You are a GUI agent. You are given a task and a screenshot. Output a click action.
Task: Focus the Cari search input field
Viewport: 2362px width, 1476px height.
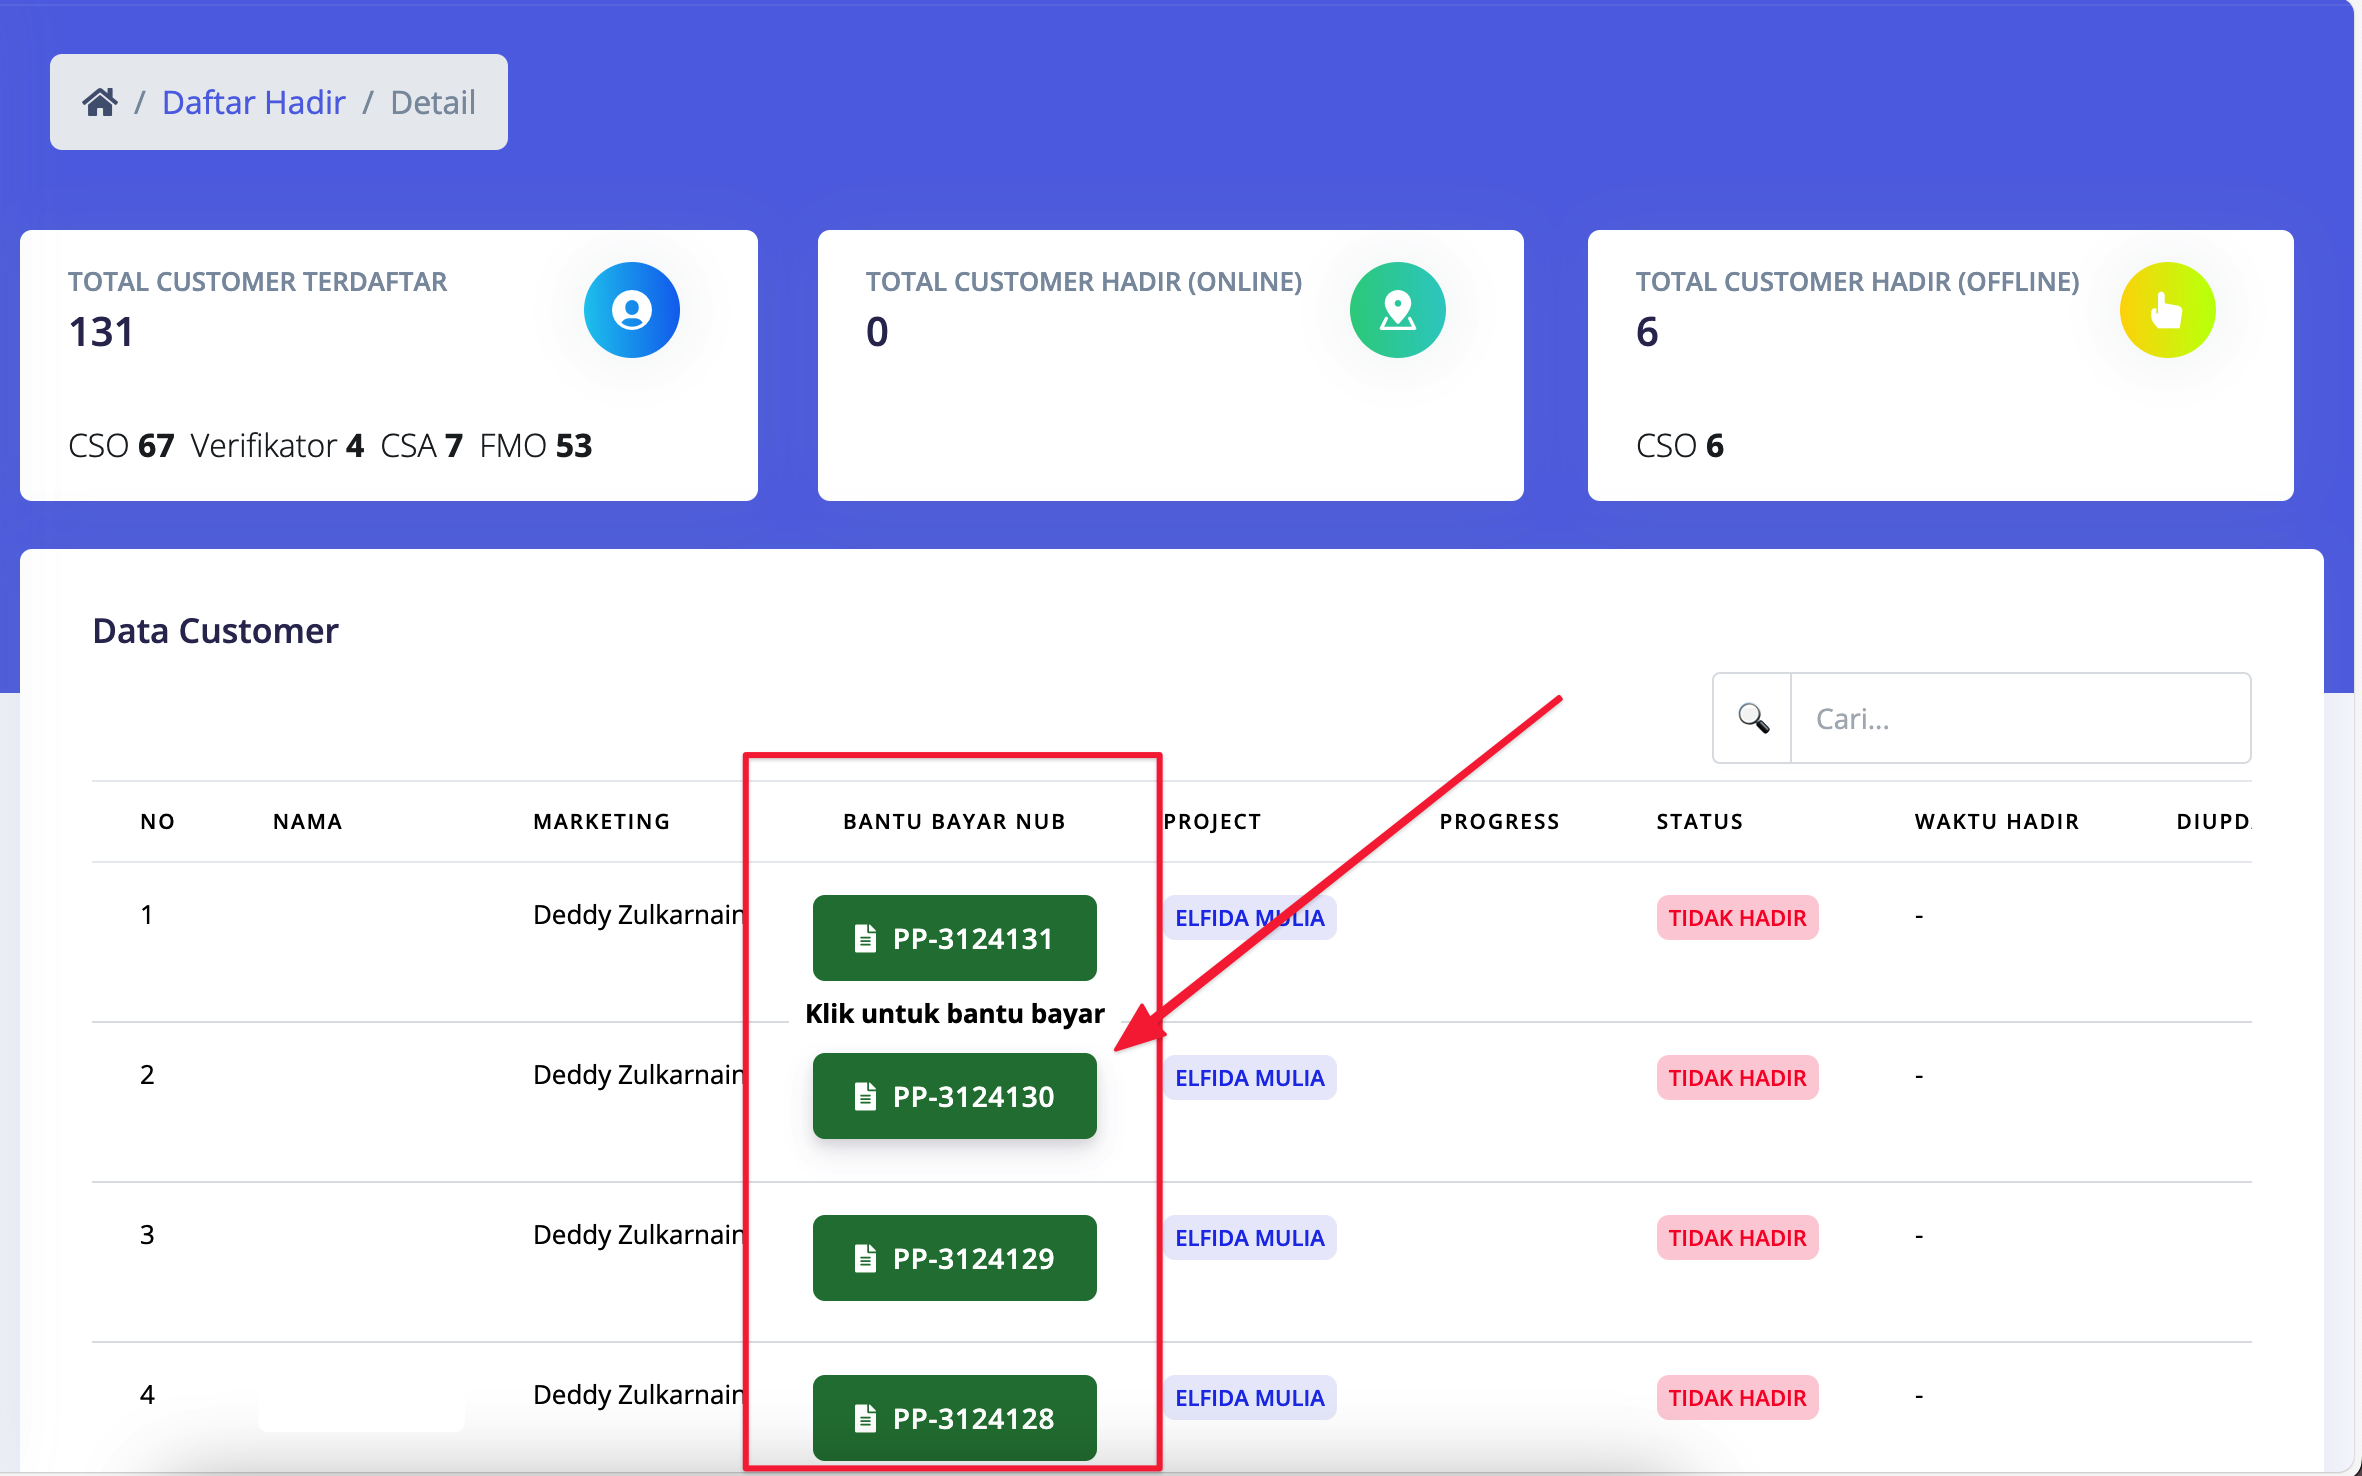[2020, 718]
